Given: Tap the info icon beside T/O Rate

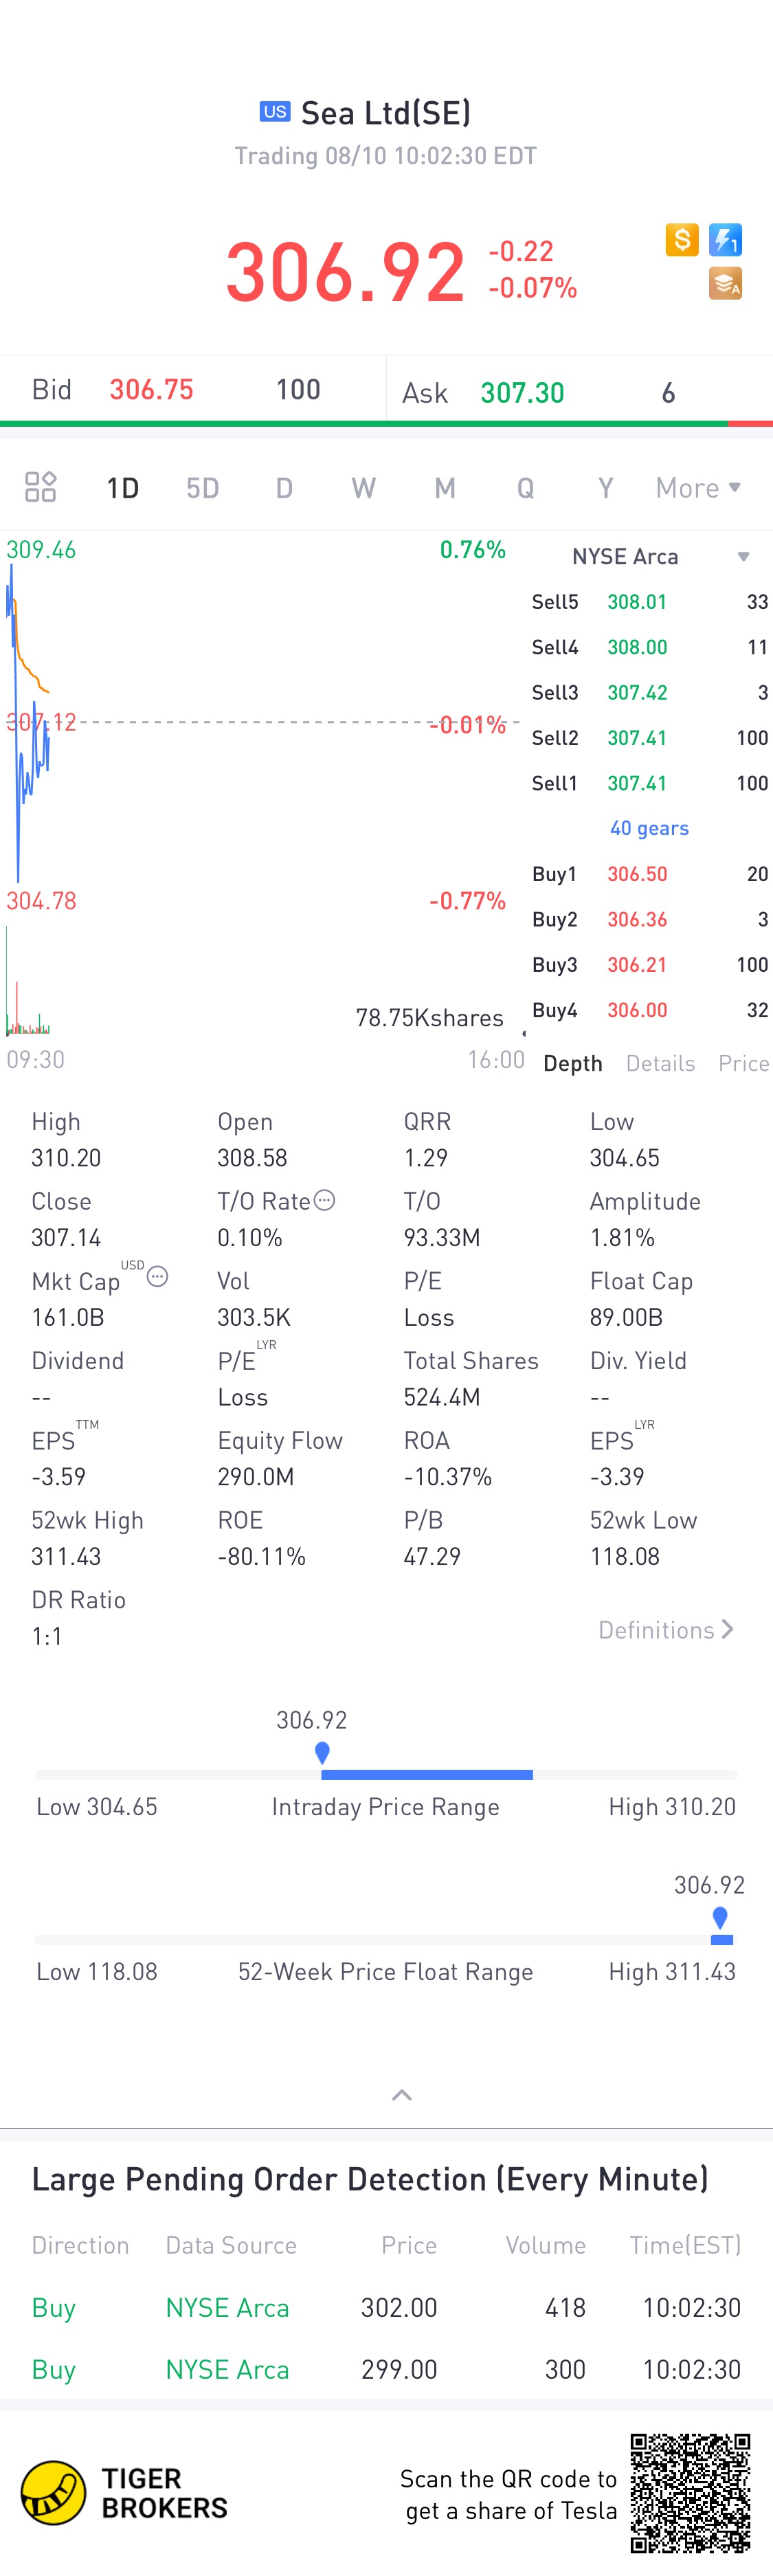Looking at the screenshot, I should 325,1200.
